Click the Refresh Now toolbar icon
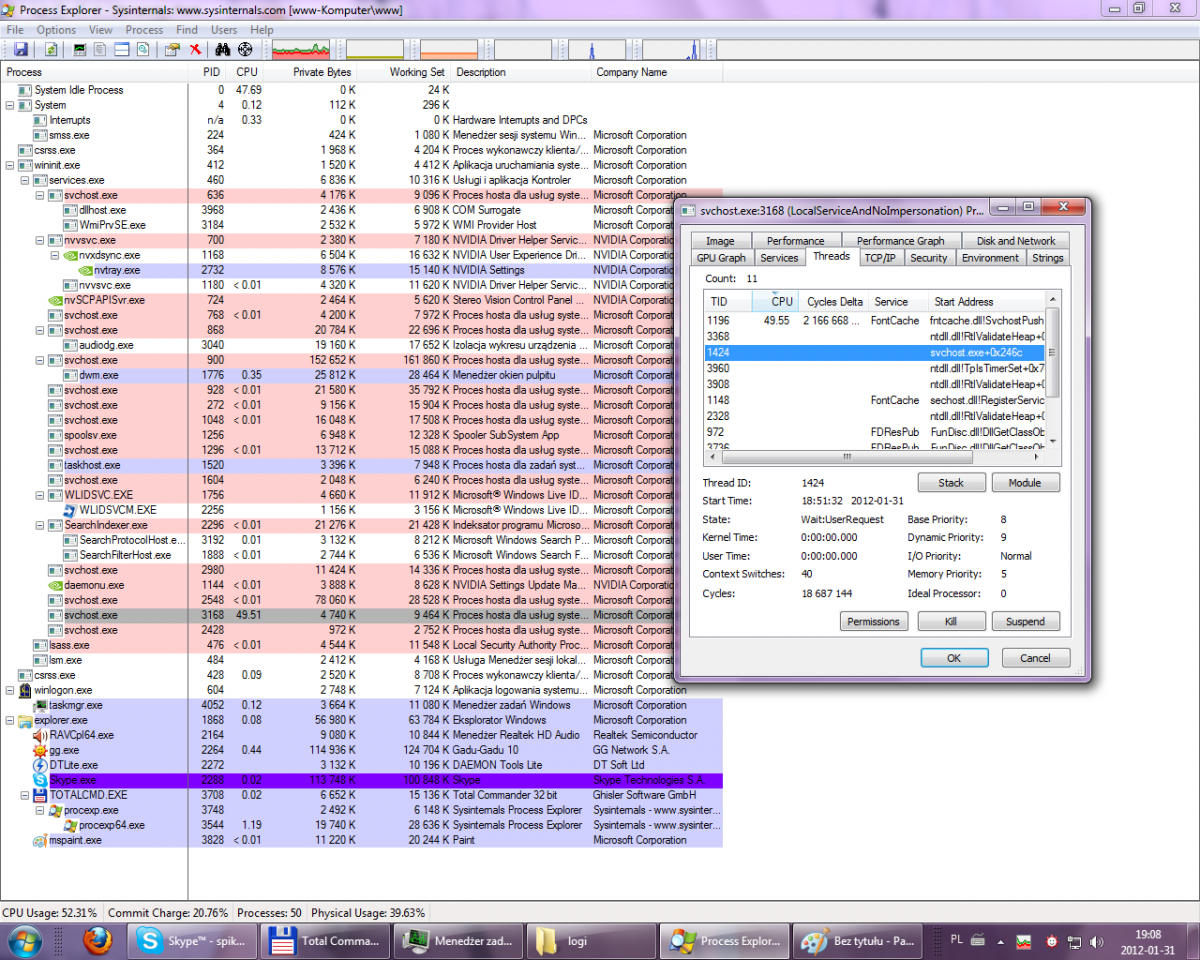 pos(50,49)
